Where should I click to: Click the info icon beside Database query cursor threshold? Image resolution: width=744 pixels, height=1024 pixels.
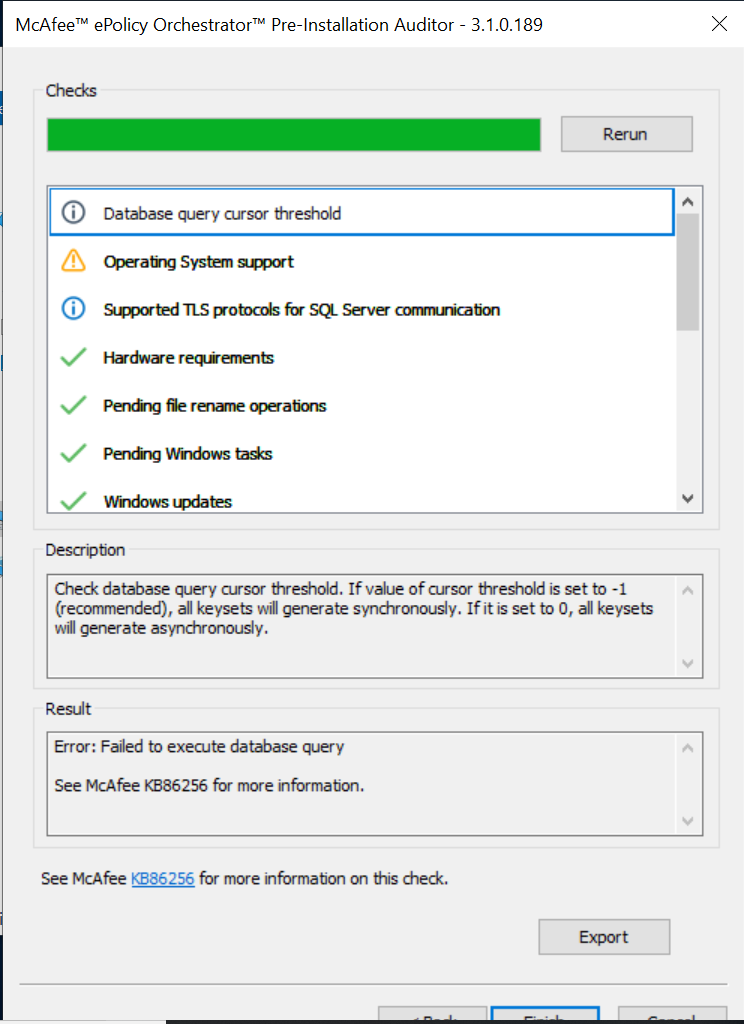73,213
